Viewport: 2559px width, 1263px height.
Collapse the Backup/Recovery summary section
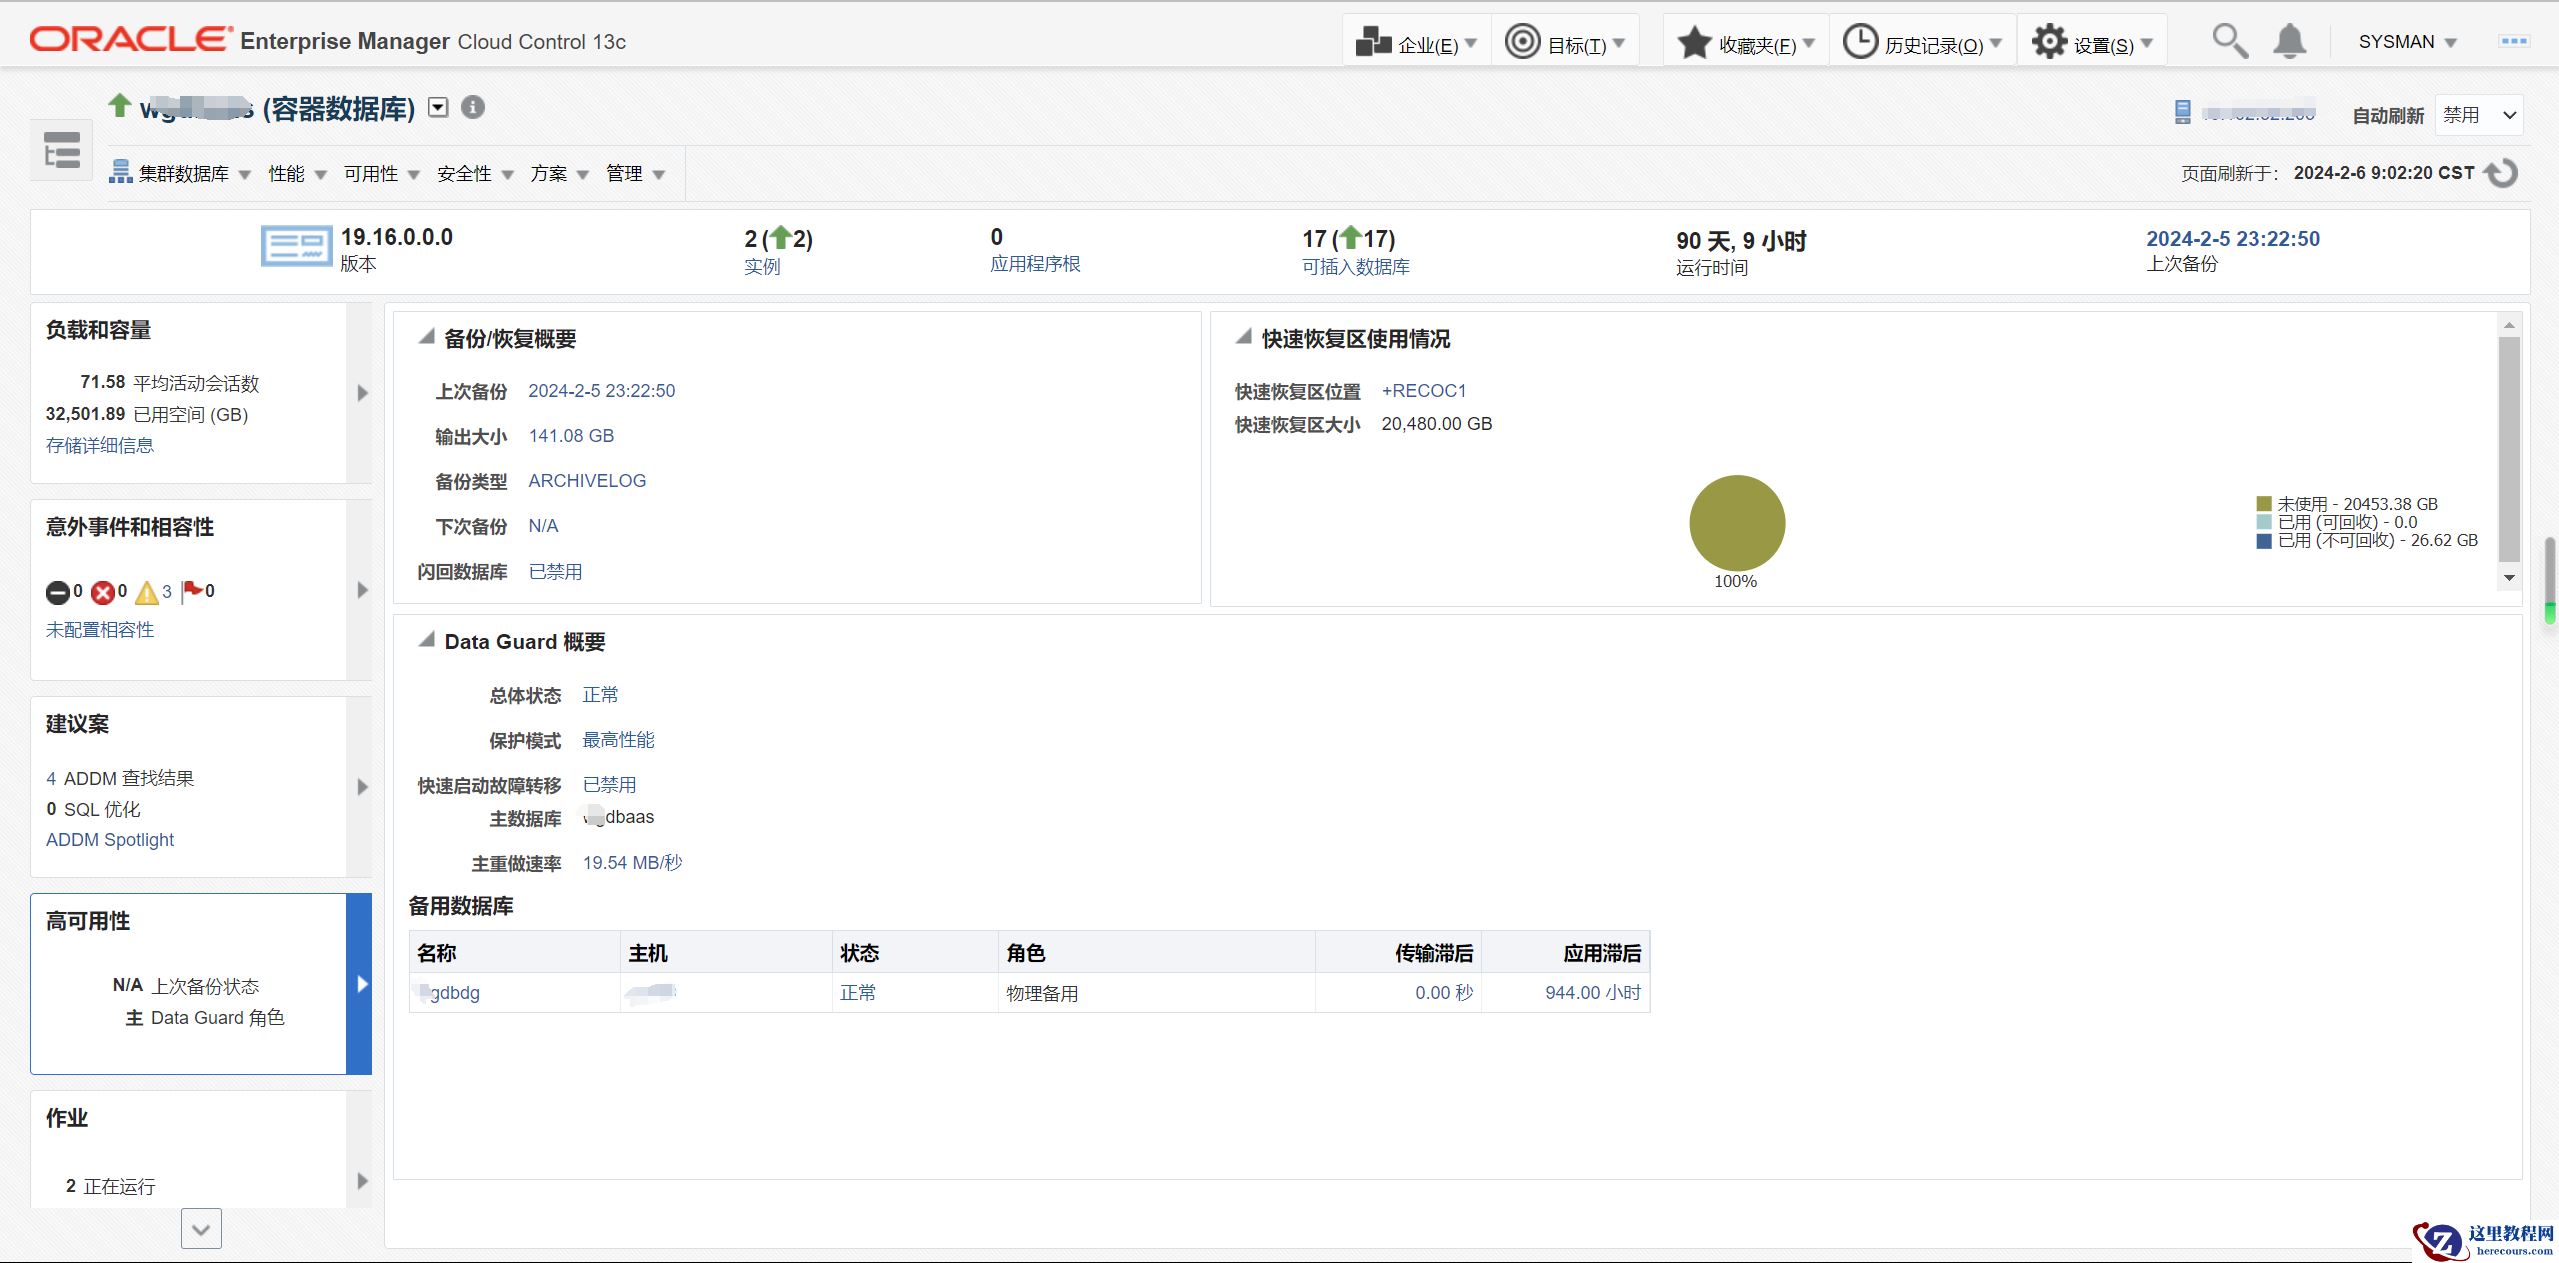coord(427,338)
